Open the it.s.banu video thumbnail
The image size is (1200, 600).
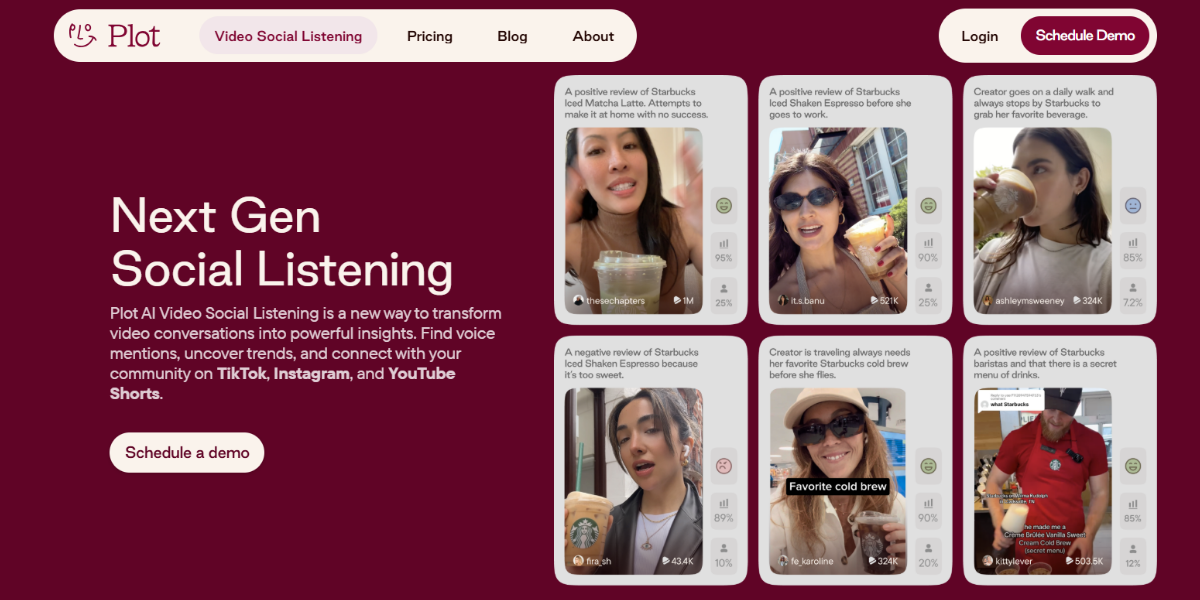pos(838,221)
